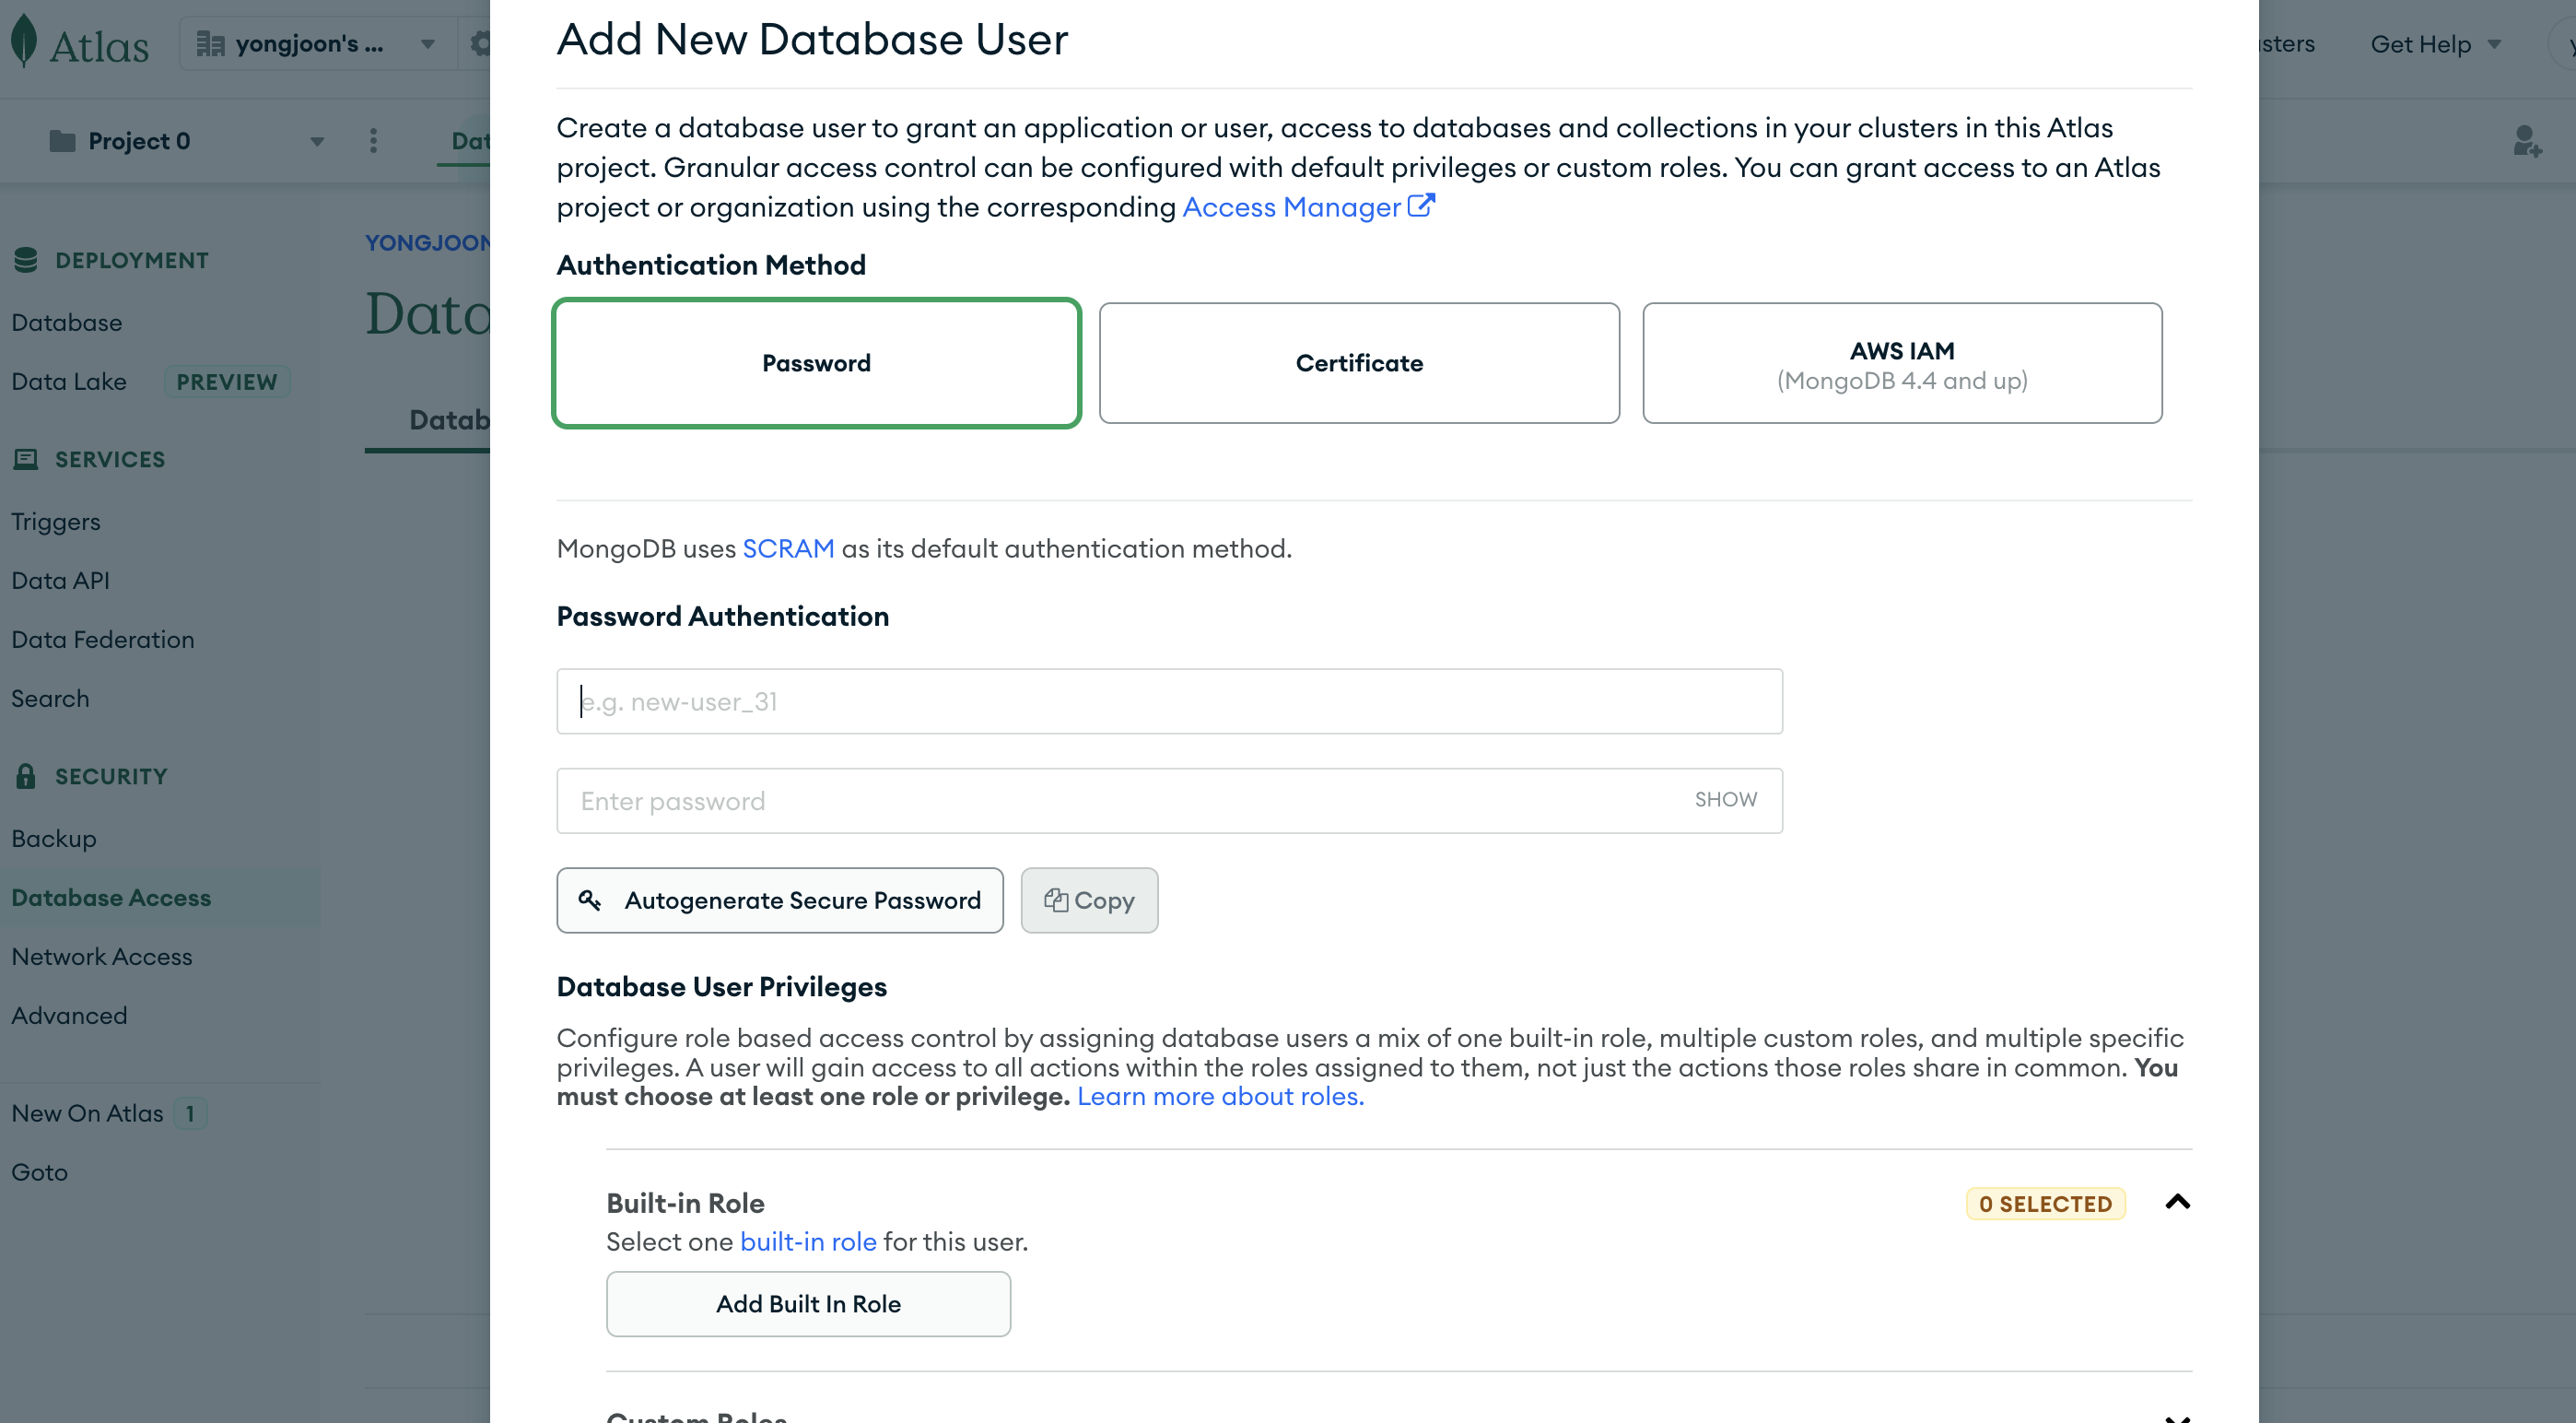
Task: Click Autogenerate Secure Password button
Action: click(x=780, y=900)
